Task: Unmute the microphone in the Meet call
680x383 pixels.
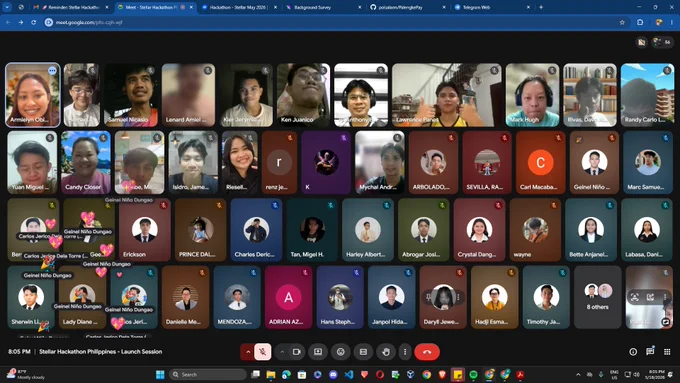Action: pos(262,352)
